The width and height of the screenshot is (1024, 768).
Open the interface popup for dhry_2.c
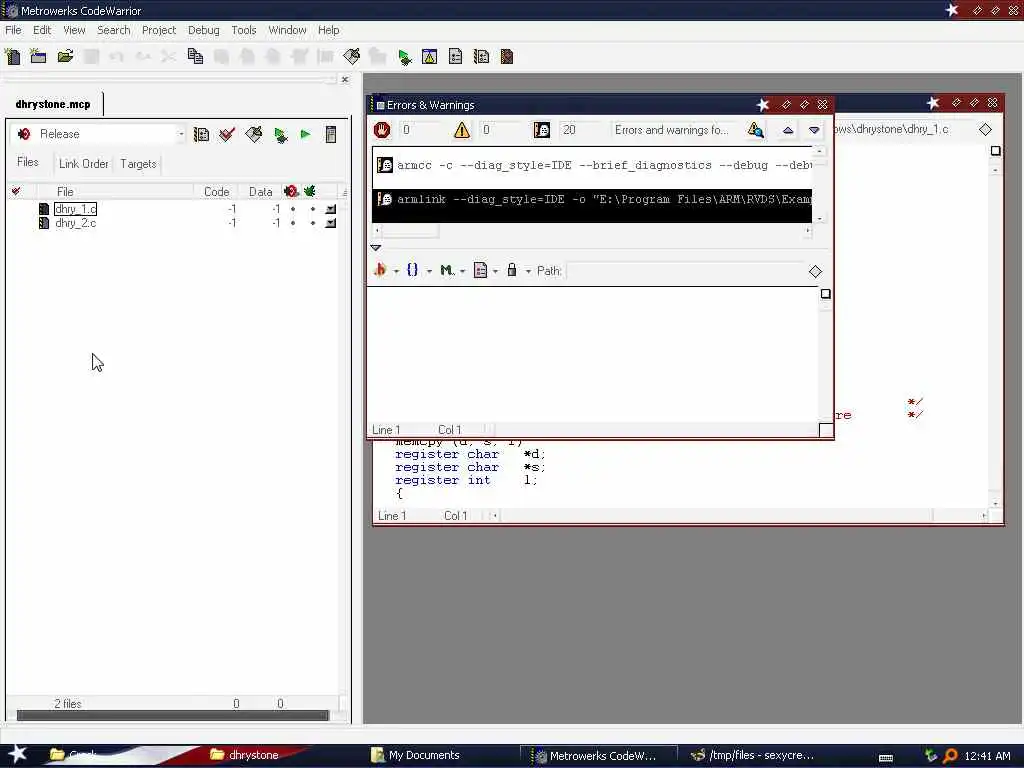tap(331, 223)
